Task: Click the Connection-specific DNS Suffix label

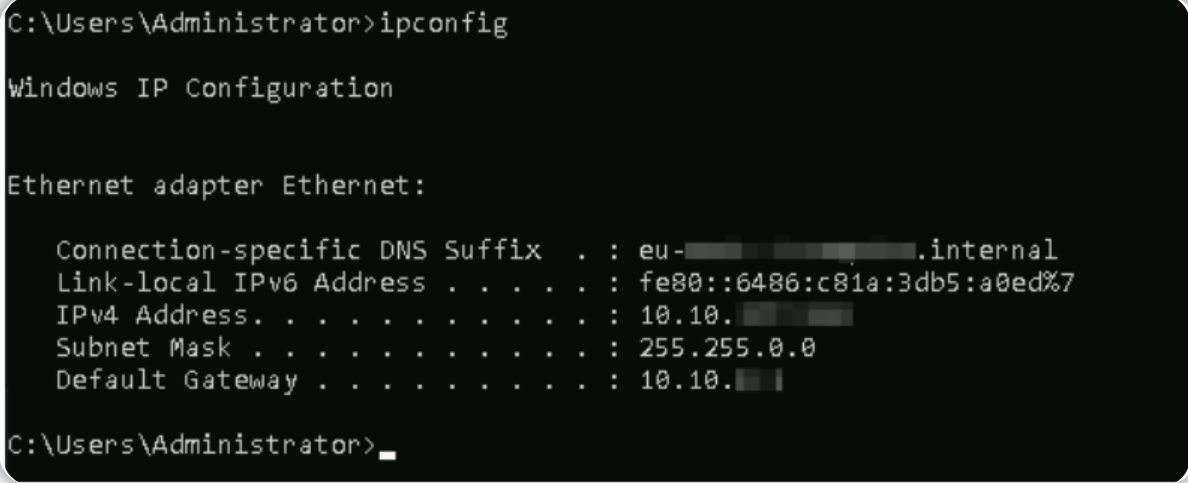Action: click(x=299, y=251)
